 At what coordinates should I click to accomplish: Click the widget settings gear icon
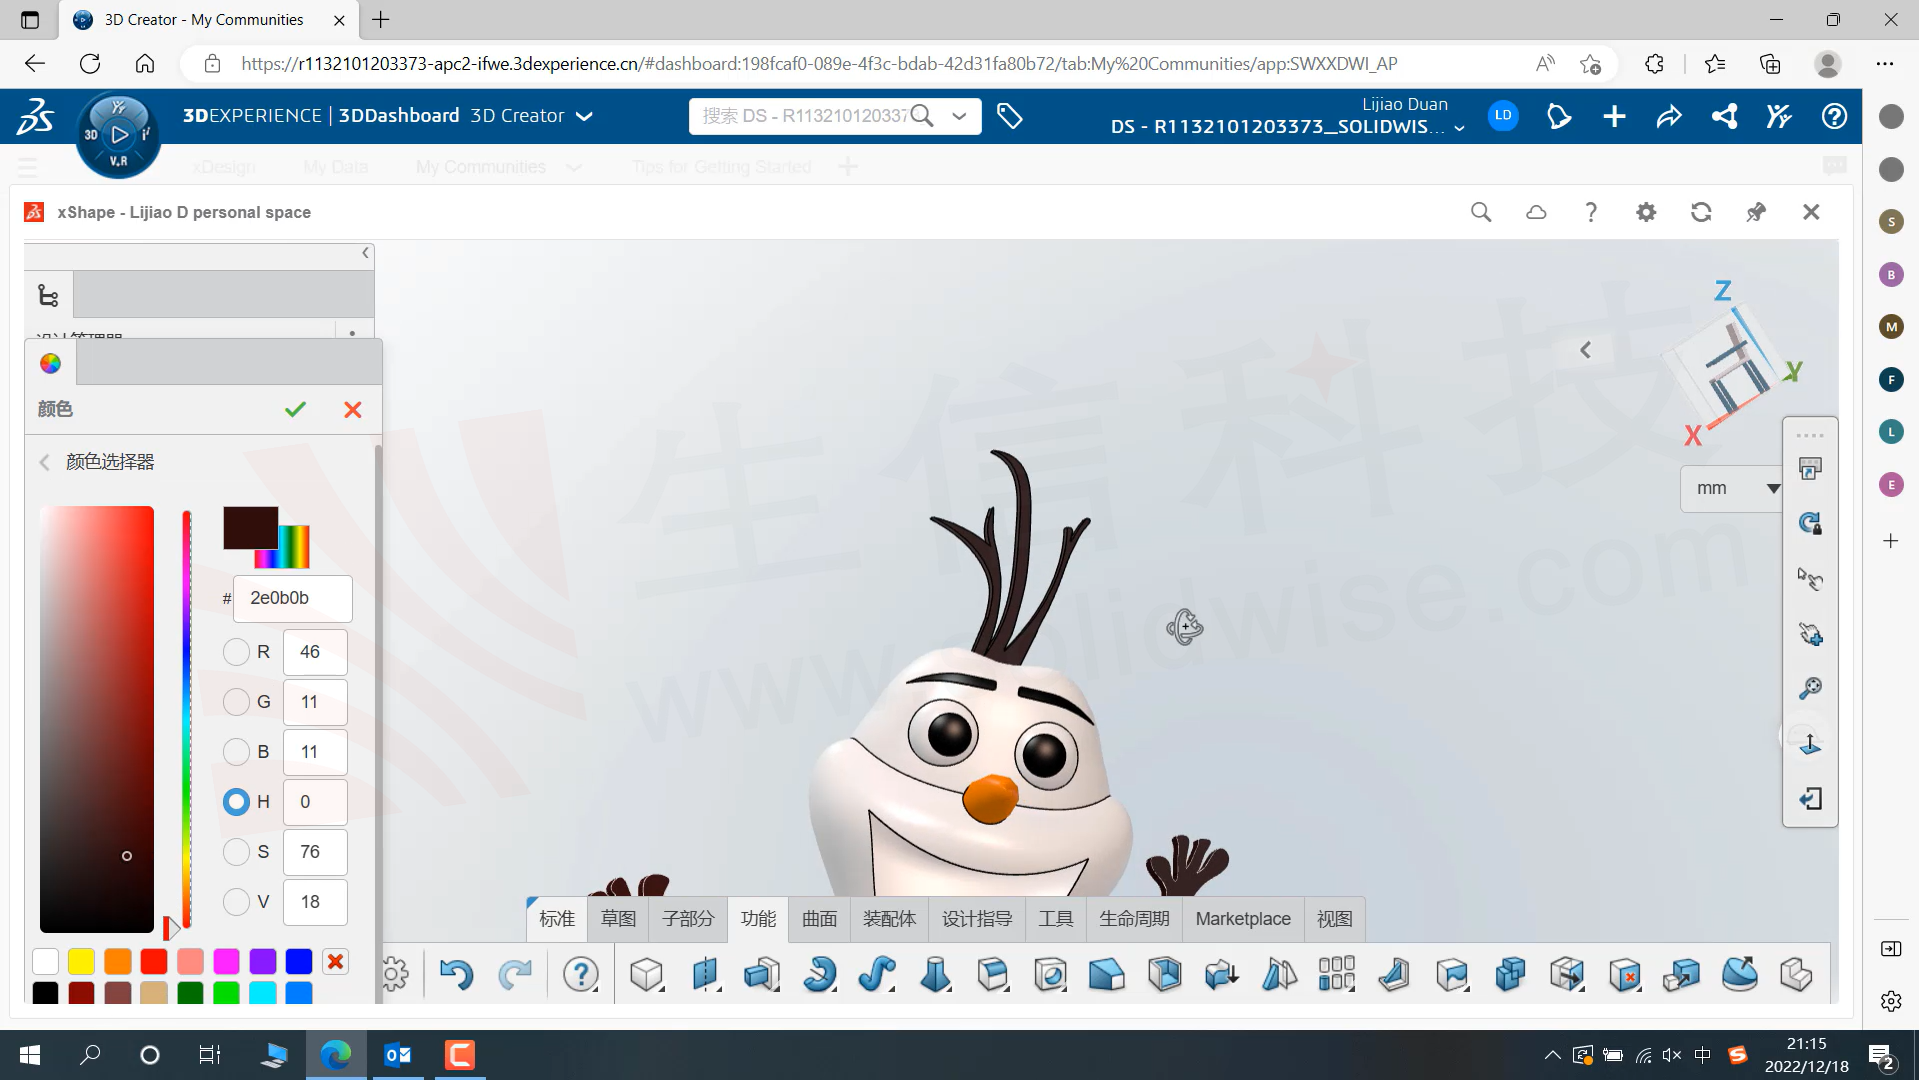[x=1646, y=212]
